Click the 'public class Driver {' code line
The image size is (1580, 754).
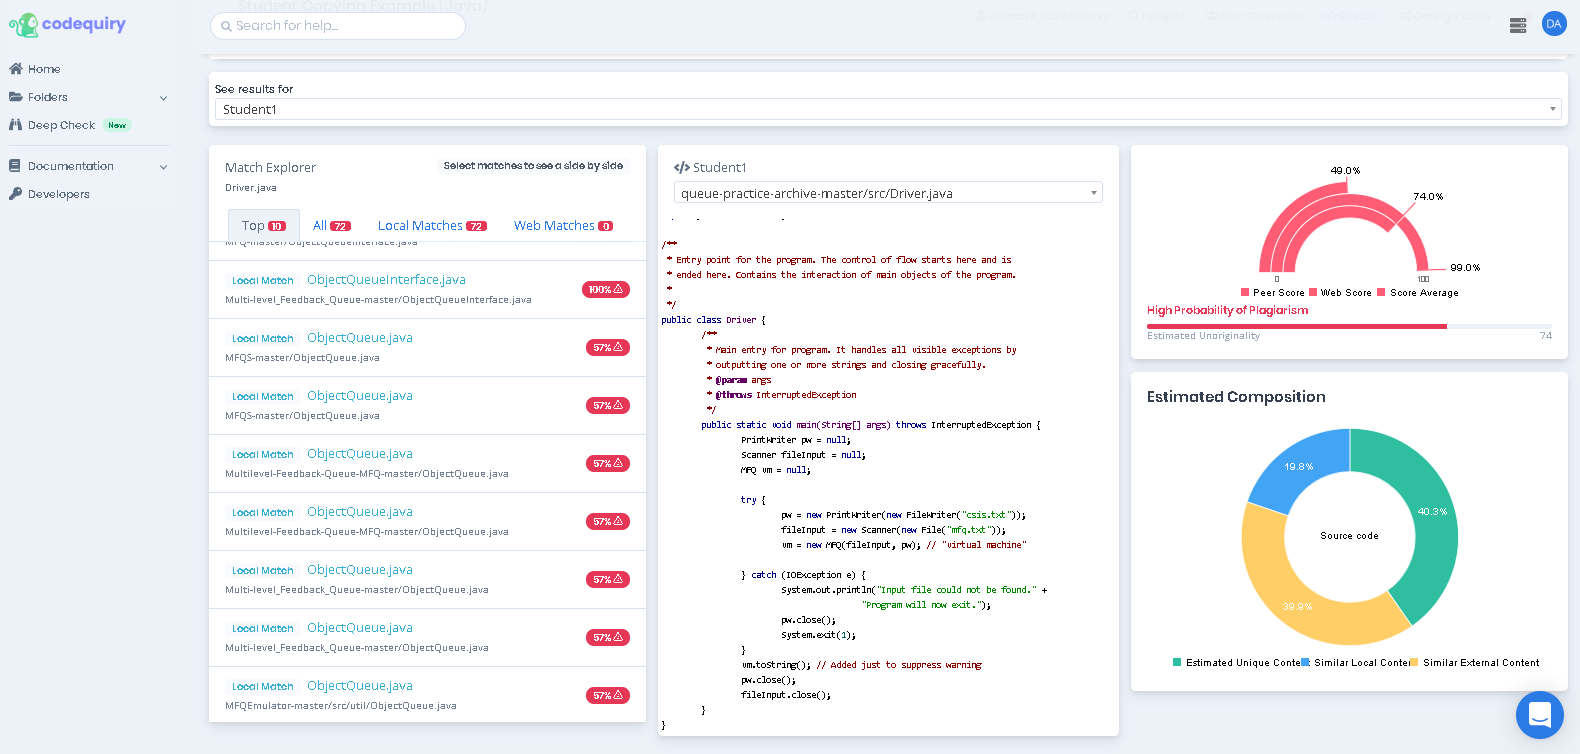713,320
